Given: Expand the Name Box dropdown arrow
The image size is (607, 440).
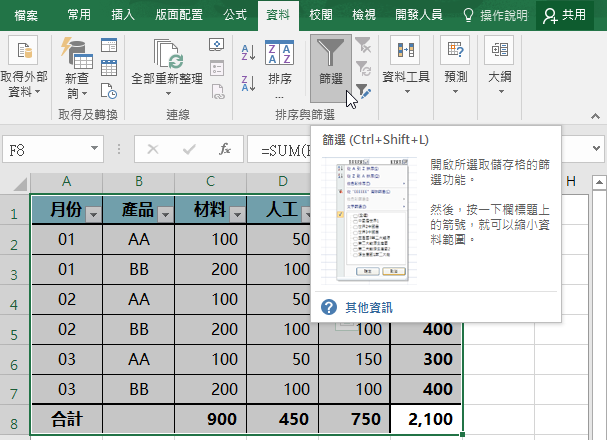Looking at the screenshot, I should click(x=94, y=148).
